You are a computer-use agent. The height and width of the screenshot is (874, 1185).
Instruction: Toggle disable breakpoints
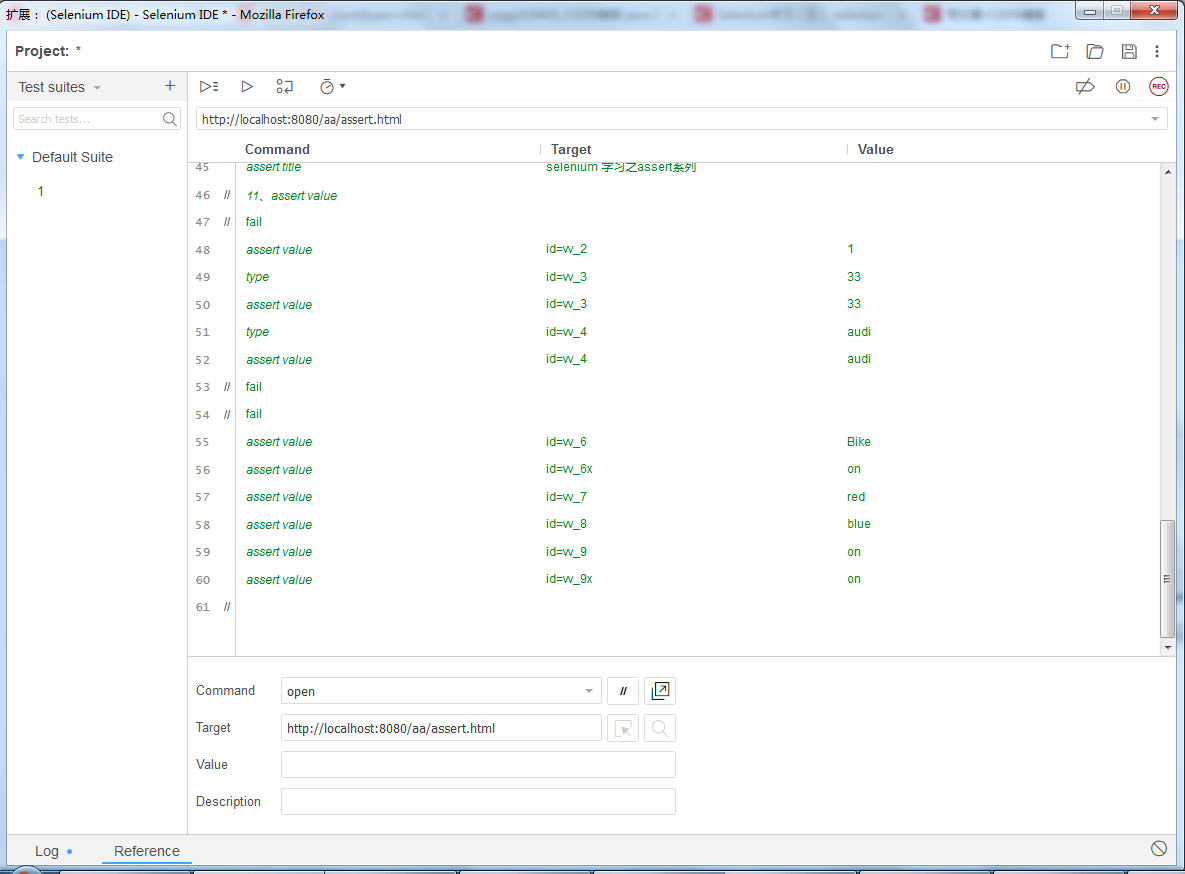[1085, 86]
